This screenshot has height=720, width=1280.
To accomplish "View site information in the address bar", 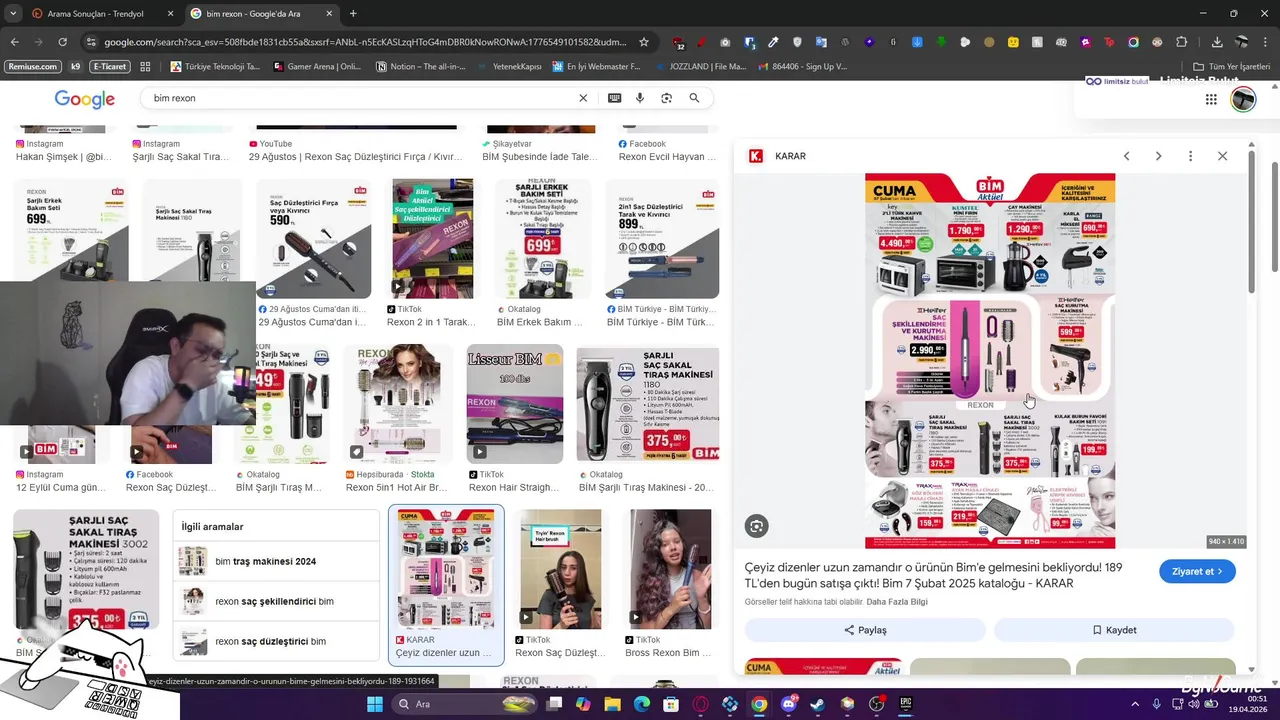I will click(91, 42).
